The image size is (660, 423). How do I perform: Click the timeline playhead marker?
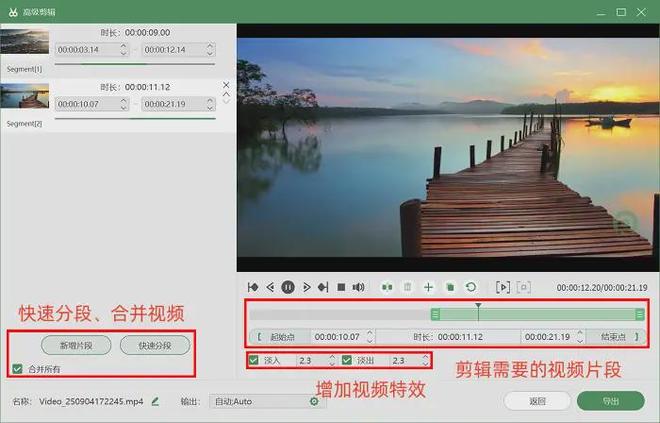478,305
